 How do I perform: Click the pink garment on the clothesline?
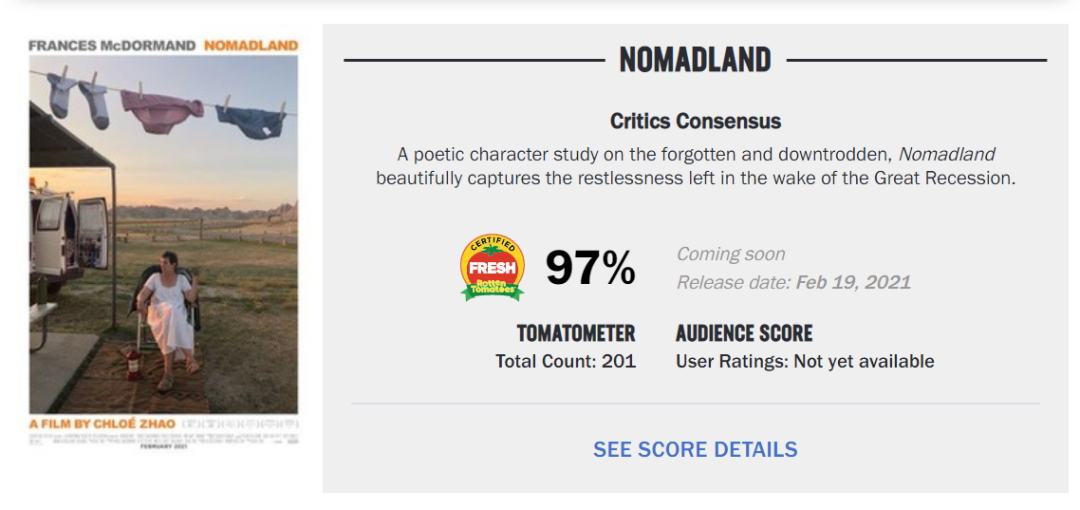coord(162,110)
